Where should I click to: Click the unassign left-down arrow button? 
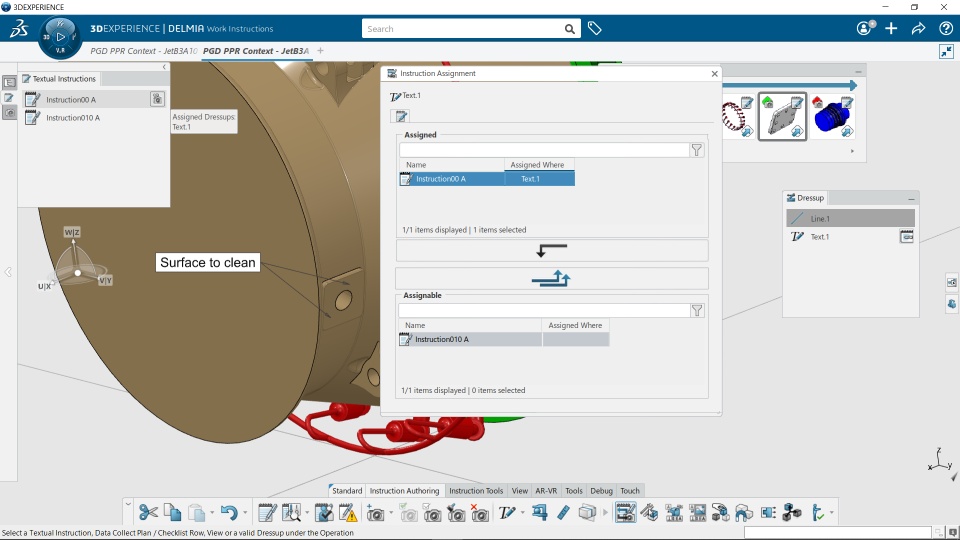pyautogui.click(x=552, y=250)
